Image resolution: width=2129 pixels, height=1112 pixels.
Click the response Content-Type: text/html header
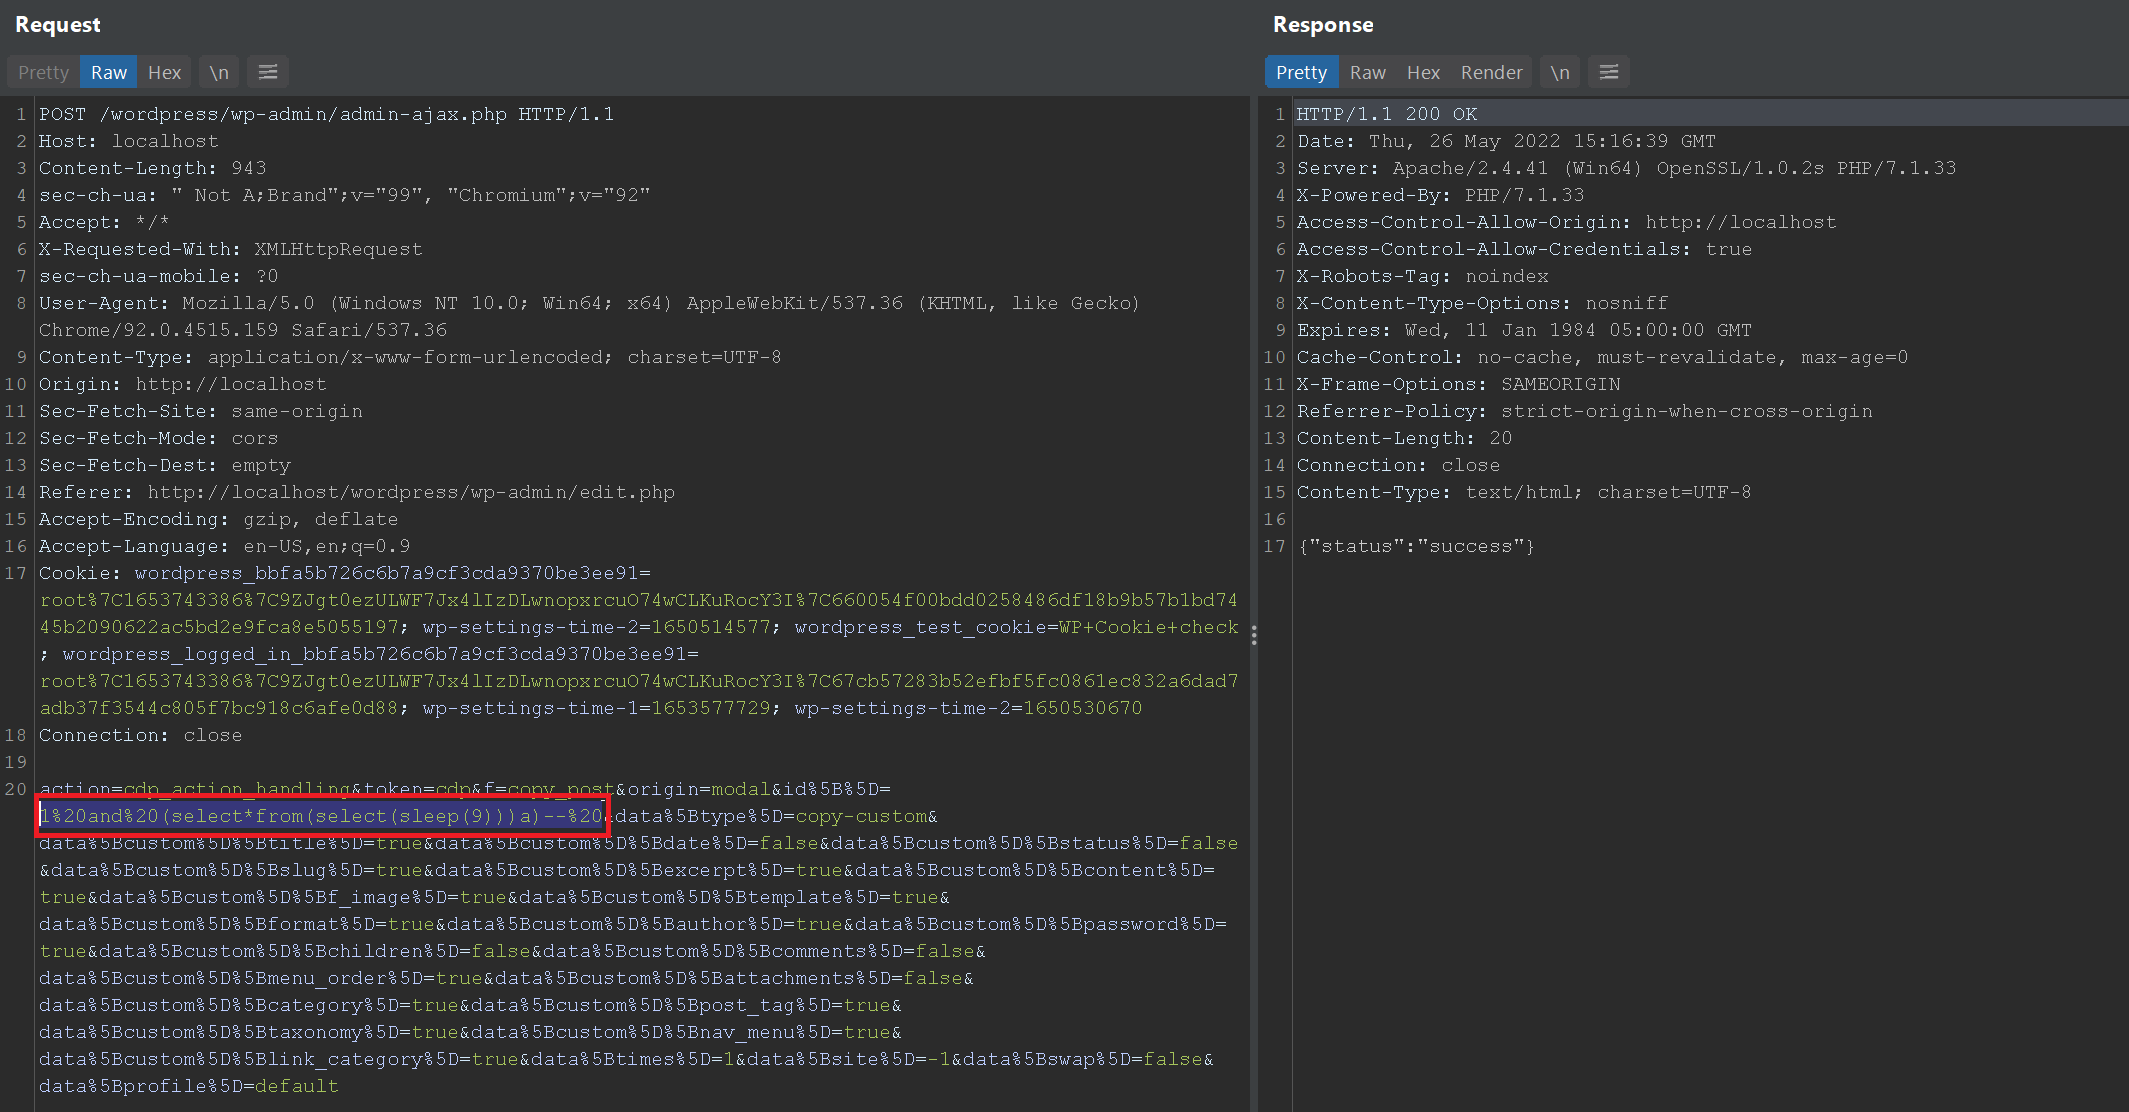tap(1525, 492)
